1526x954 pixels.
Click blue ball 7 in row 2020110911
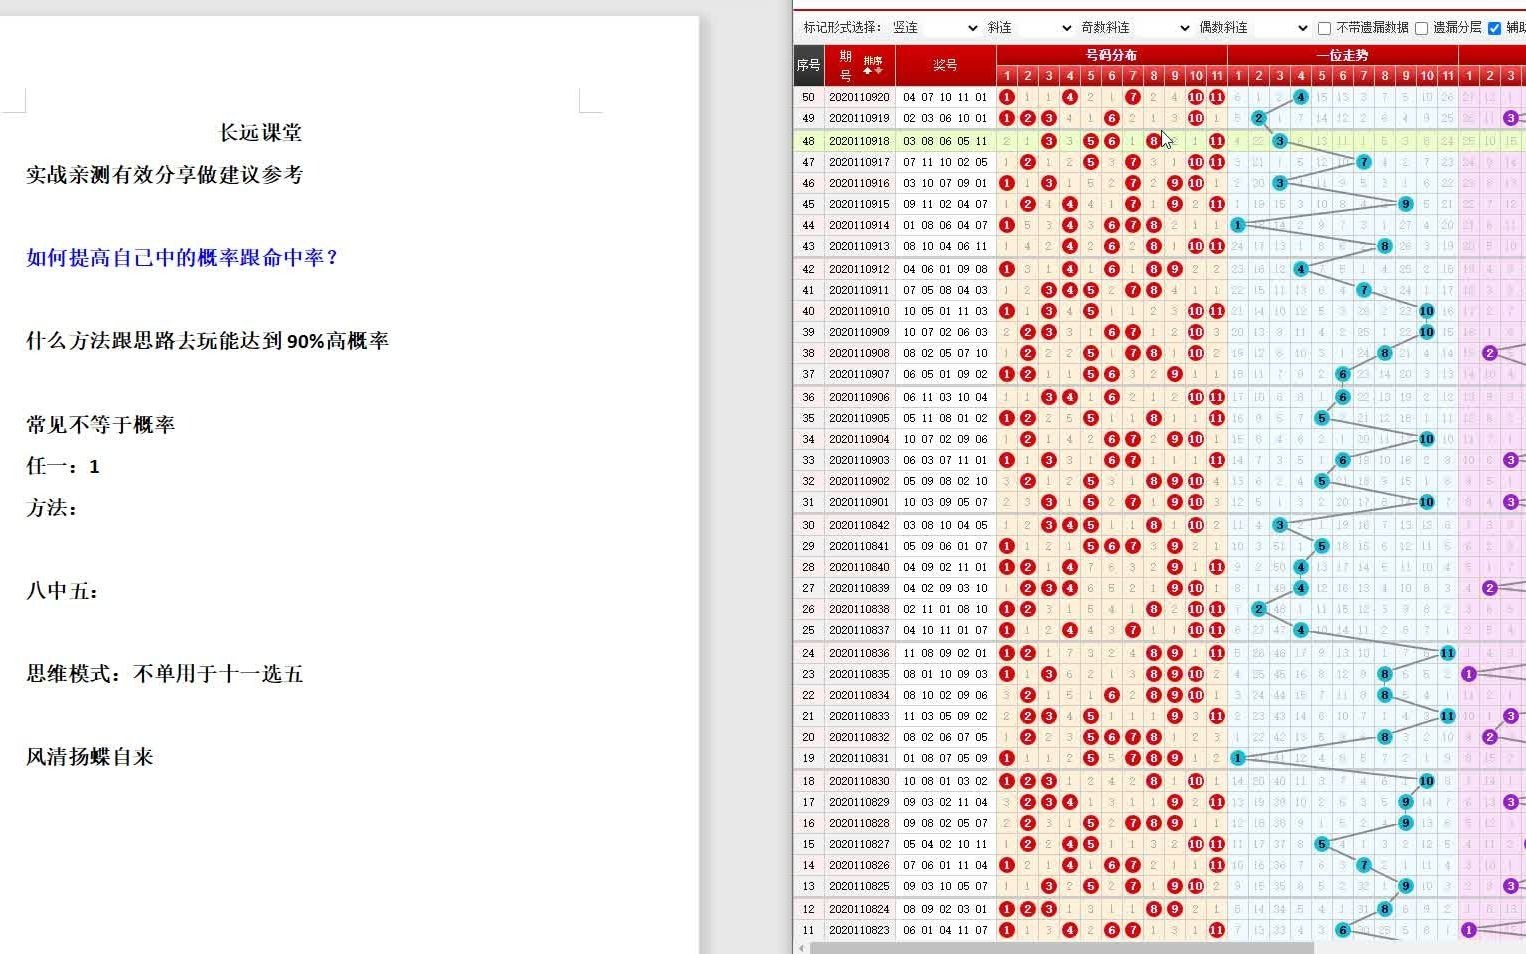click(1363, 290)
